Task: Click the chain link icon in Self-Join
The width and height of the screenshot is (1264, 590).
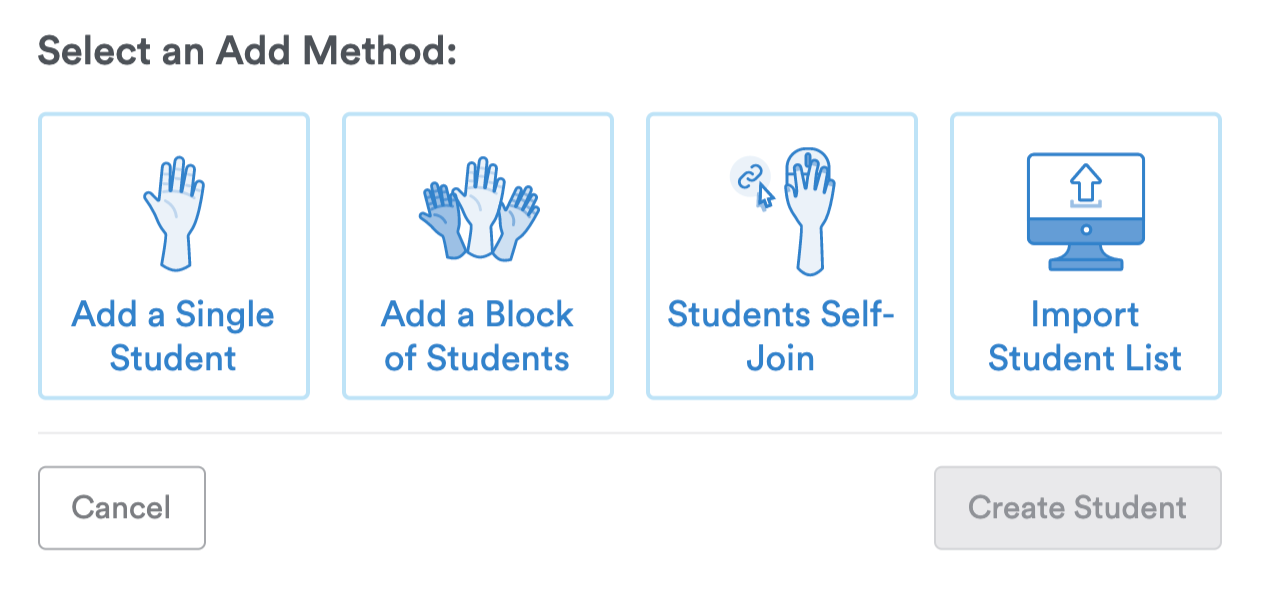Action: (747, 177)
